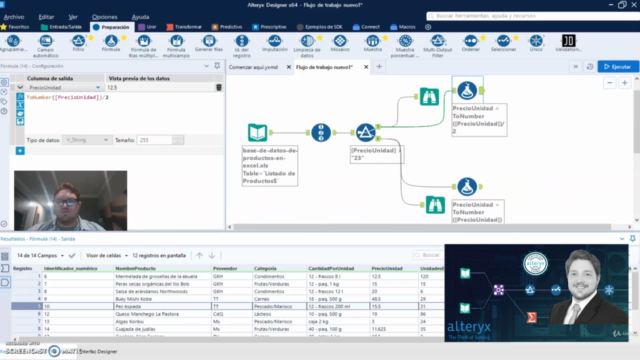Viewport: 640px width, 360px height.
Task: Confirm field selection checkmark in results
Action: [x=72, y=256]
